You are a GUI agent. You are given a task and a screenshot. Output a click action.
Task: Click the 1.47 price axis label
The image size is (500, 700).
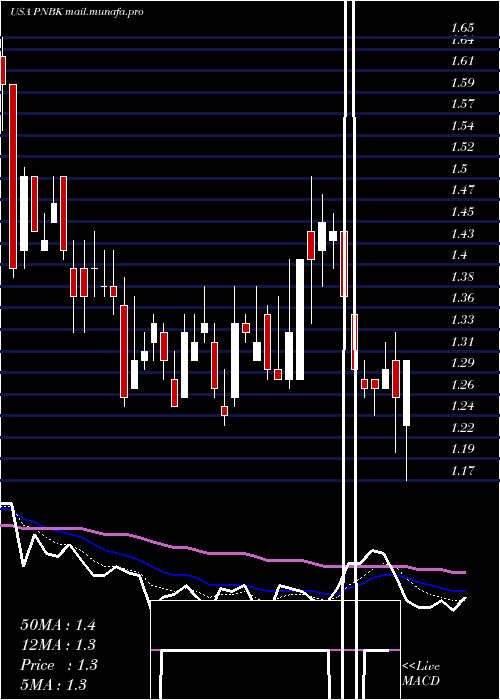pyautogui.click(x=462, y=190)
